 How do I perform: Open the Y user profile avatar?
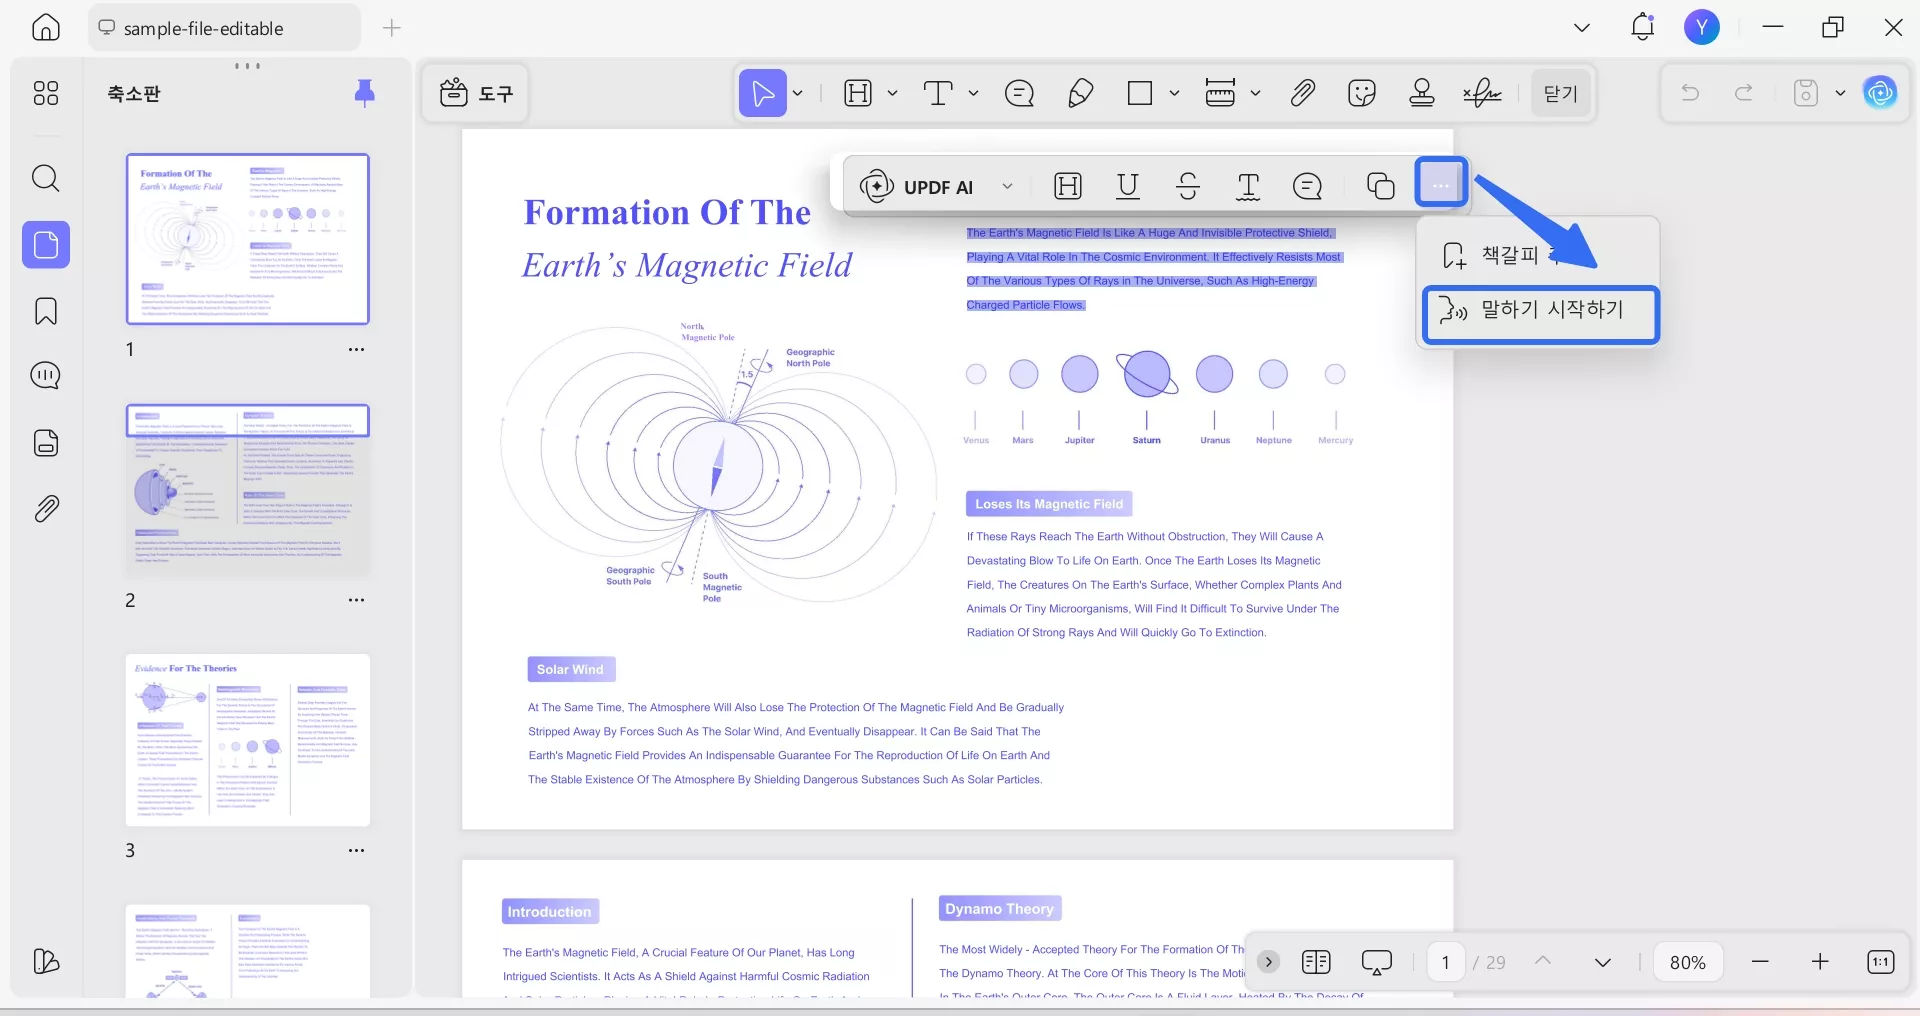1702,27
